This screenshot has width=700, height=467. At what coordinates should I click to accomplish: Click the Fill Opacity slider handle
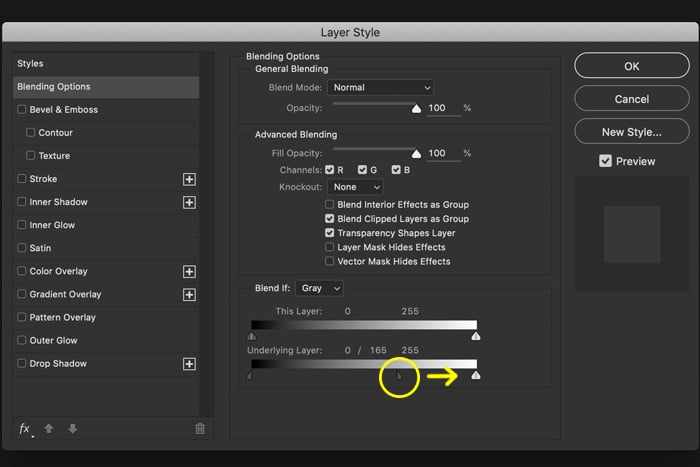click(x=416, y=154)
